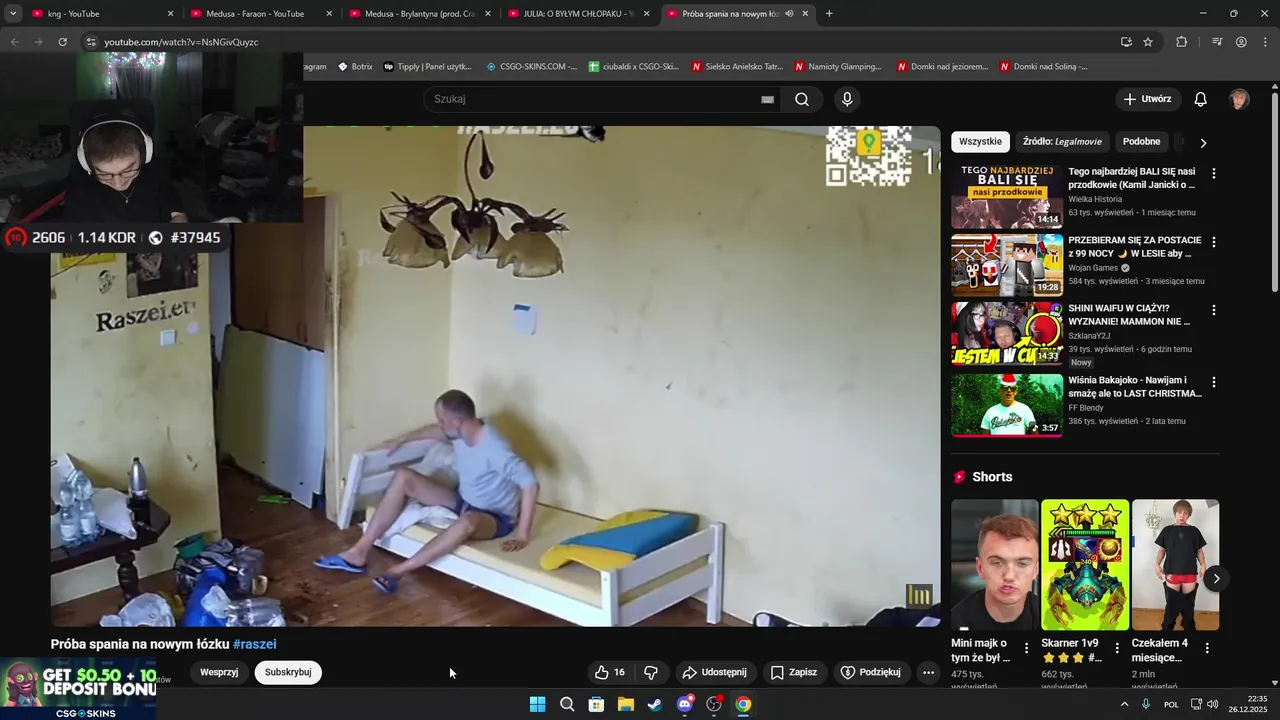Open options for PRZEBIERAM SIĘ ZA POSTACIE video

(x=1214, y=242)
